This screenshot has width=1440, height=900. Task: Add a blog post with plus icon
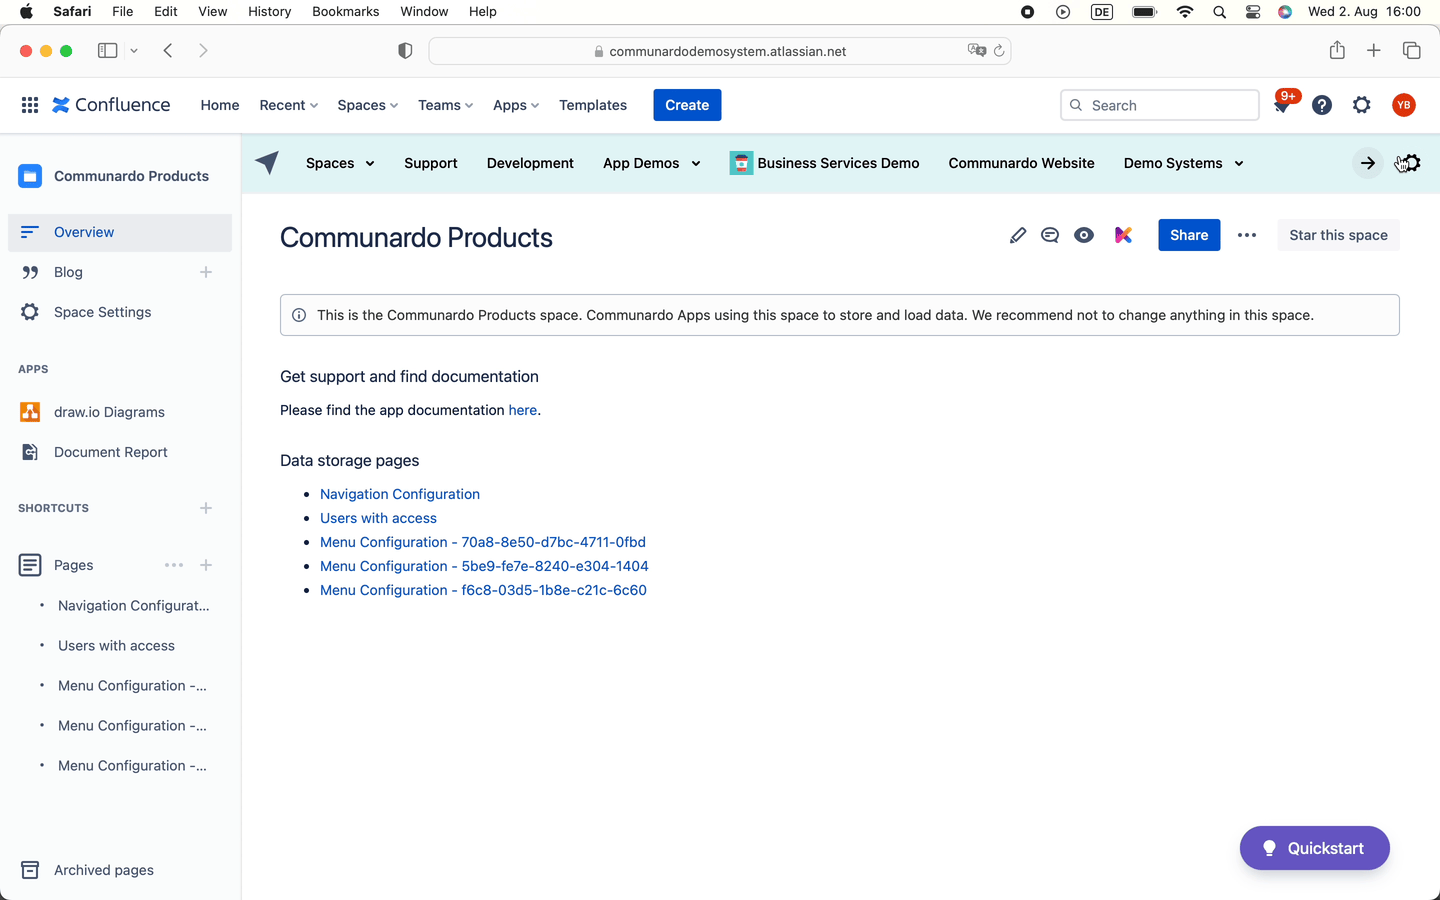coord(206,272)
